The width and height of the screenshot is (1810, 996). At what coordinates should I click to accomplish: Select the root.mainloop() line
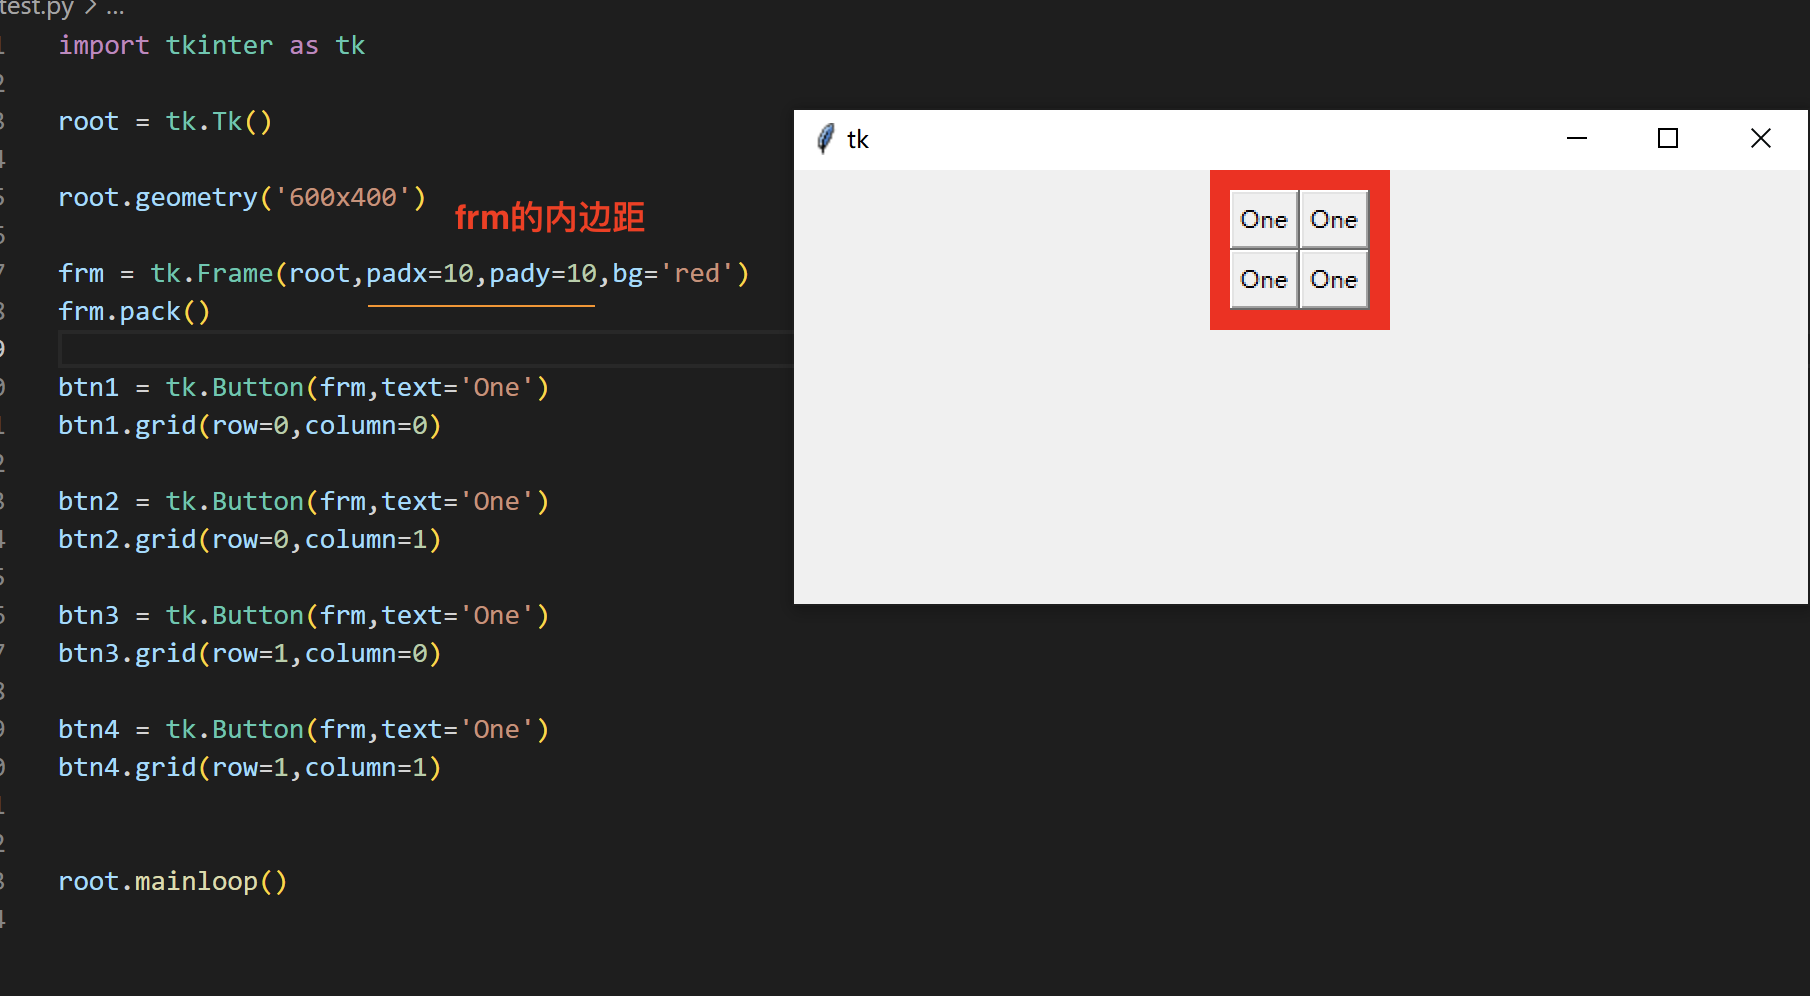172,880
